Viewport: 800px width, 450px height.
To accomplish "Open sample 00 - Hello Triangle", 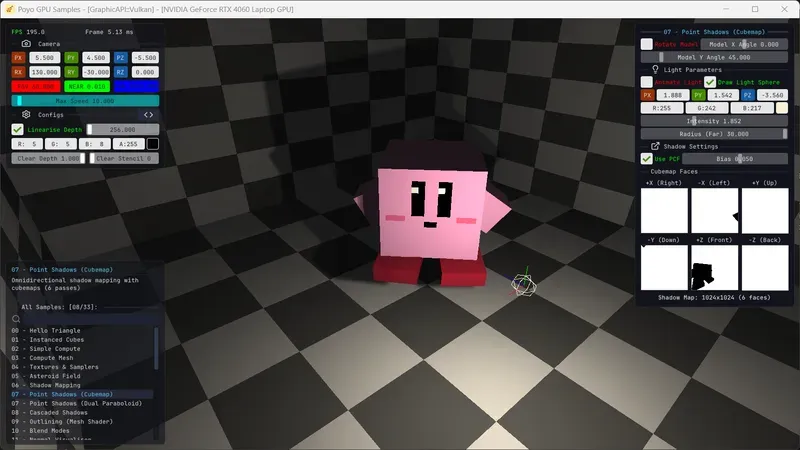I will pos(82,331).
